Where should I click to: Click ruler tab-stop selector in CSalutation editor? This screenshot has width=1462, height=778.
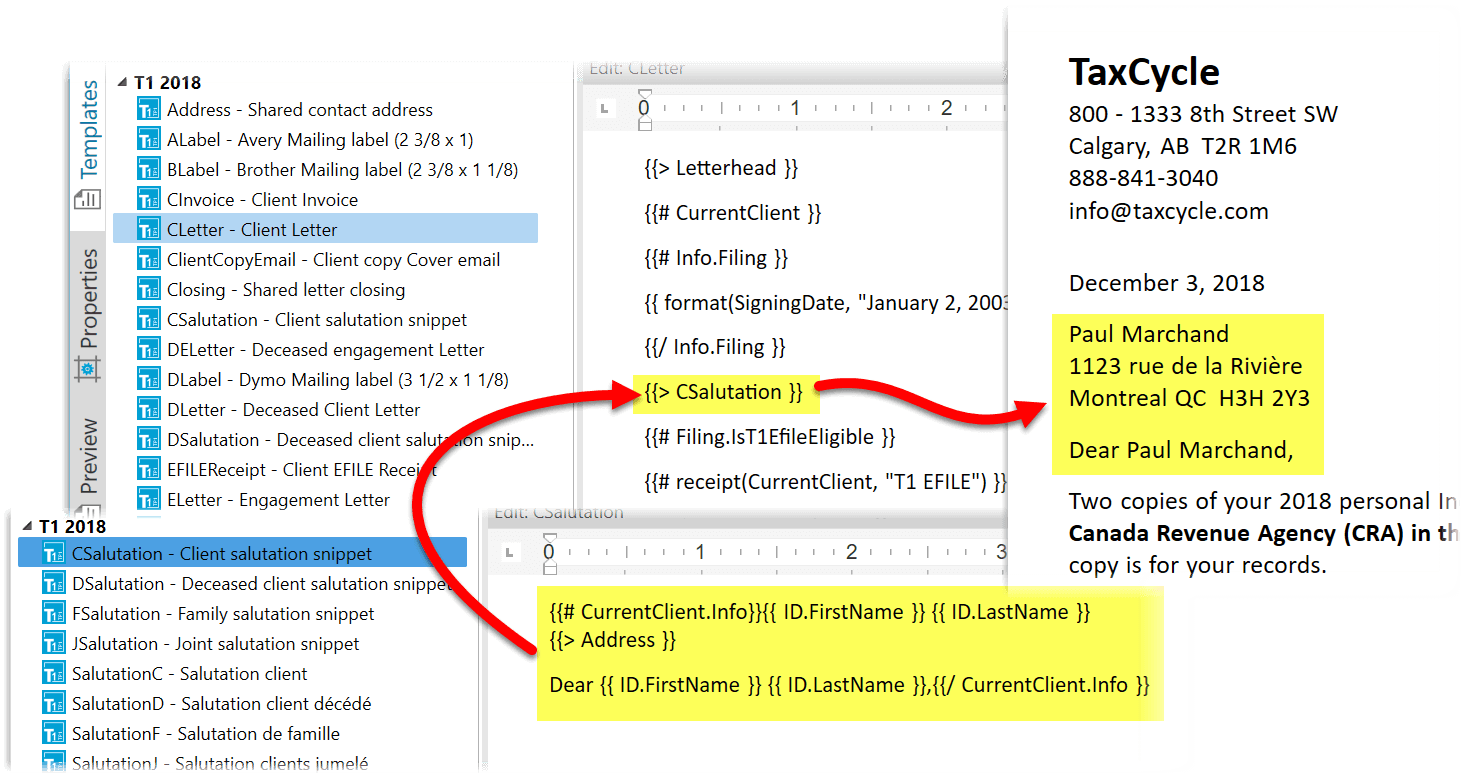click(509, 552)
